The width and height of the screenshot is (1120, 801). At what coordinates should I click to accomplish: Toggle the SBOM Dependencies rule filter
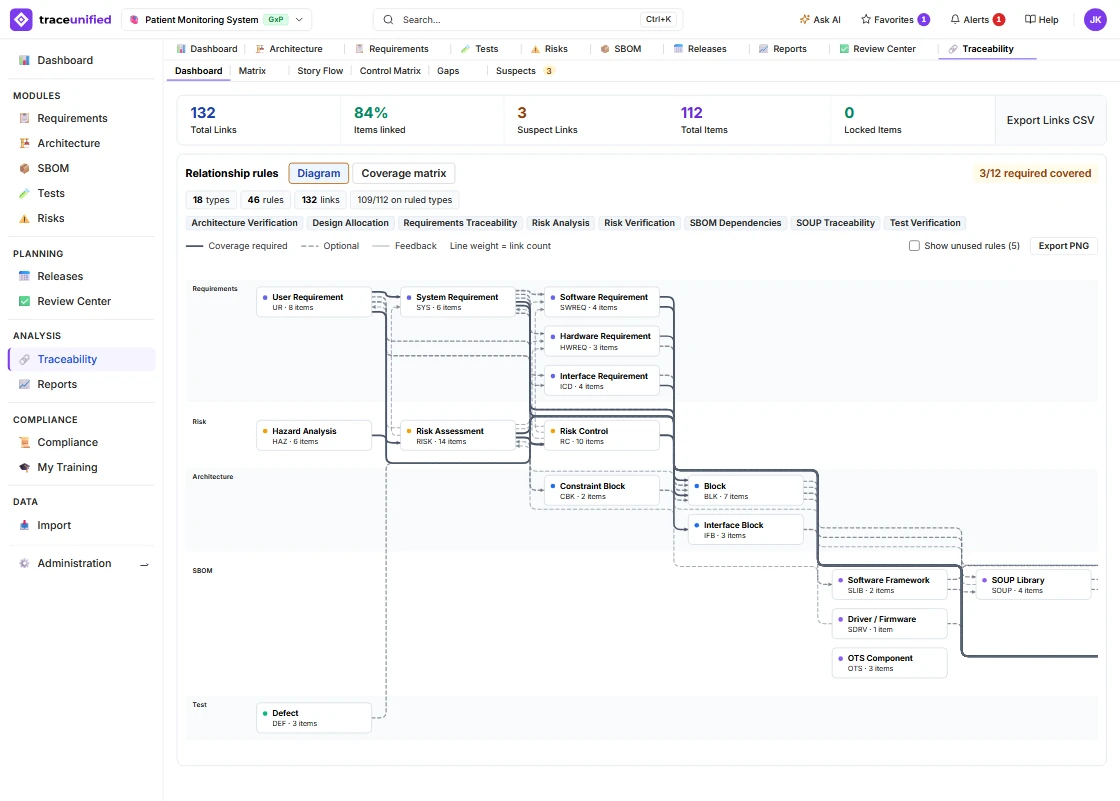tap(735, 223)
